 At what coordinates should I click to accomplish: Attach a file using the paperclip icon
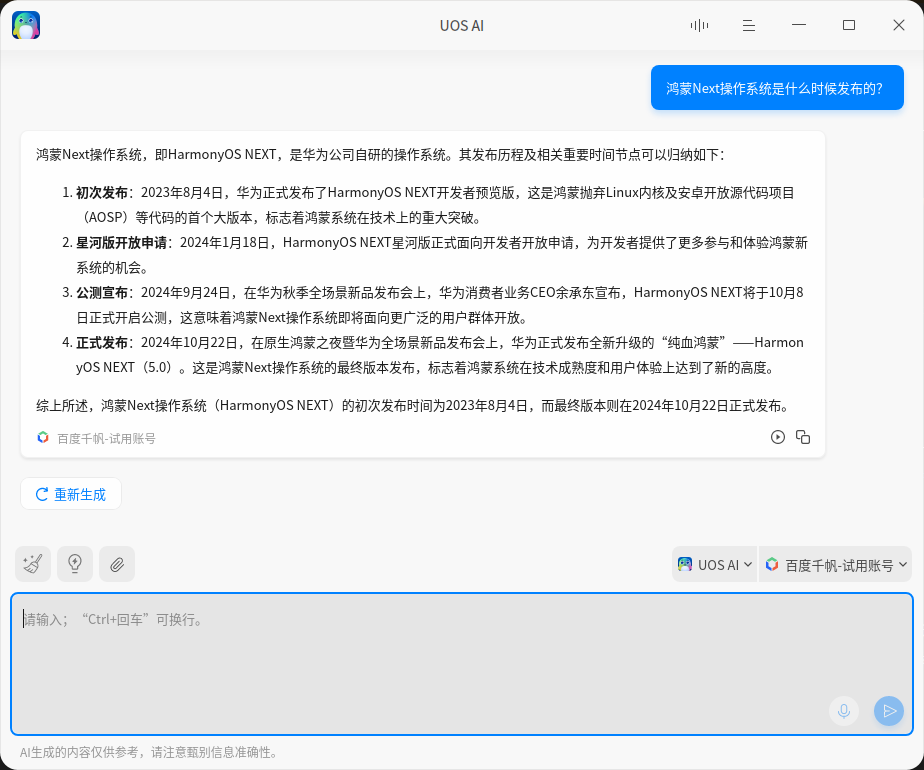pyautogui.click(x=116, y=563)
